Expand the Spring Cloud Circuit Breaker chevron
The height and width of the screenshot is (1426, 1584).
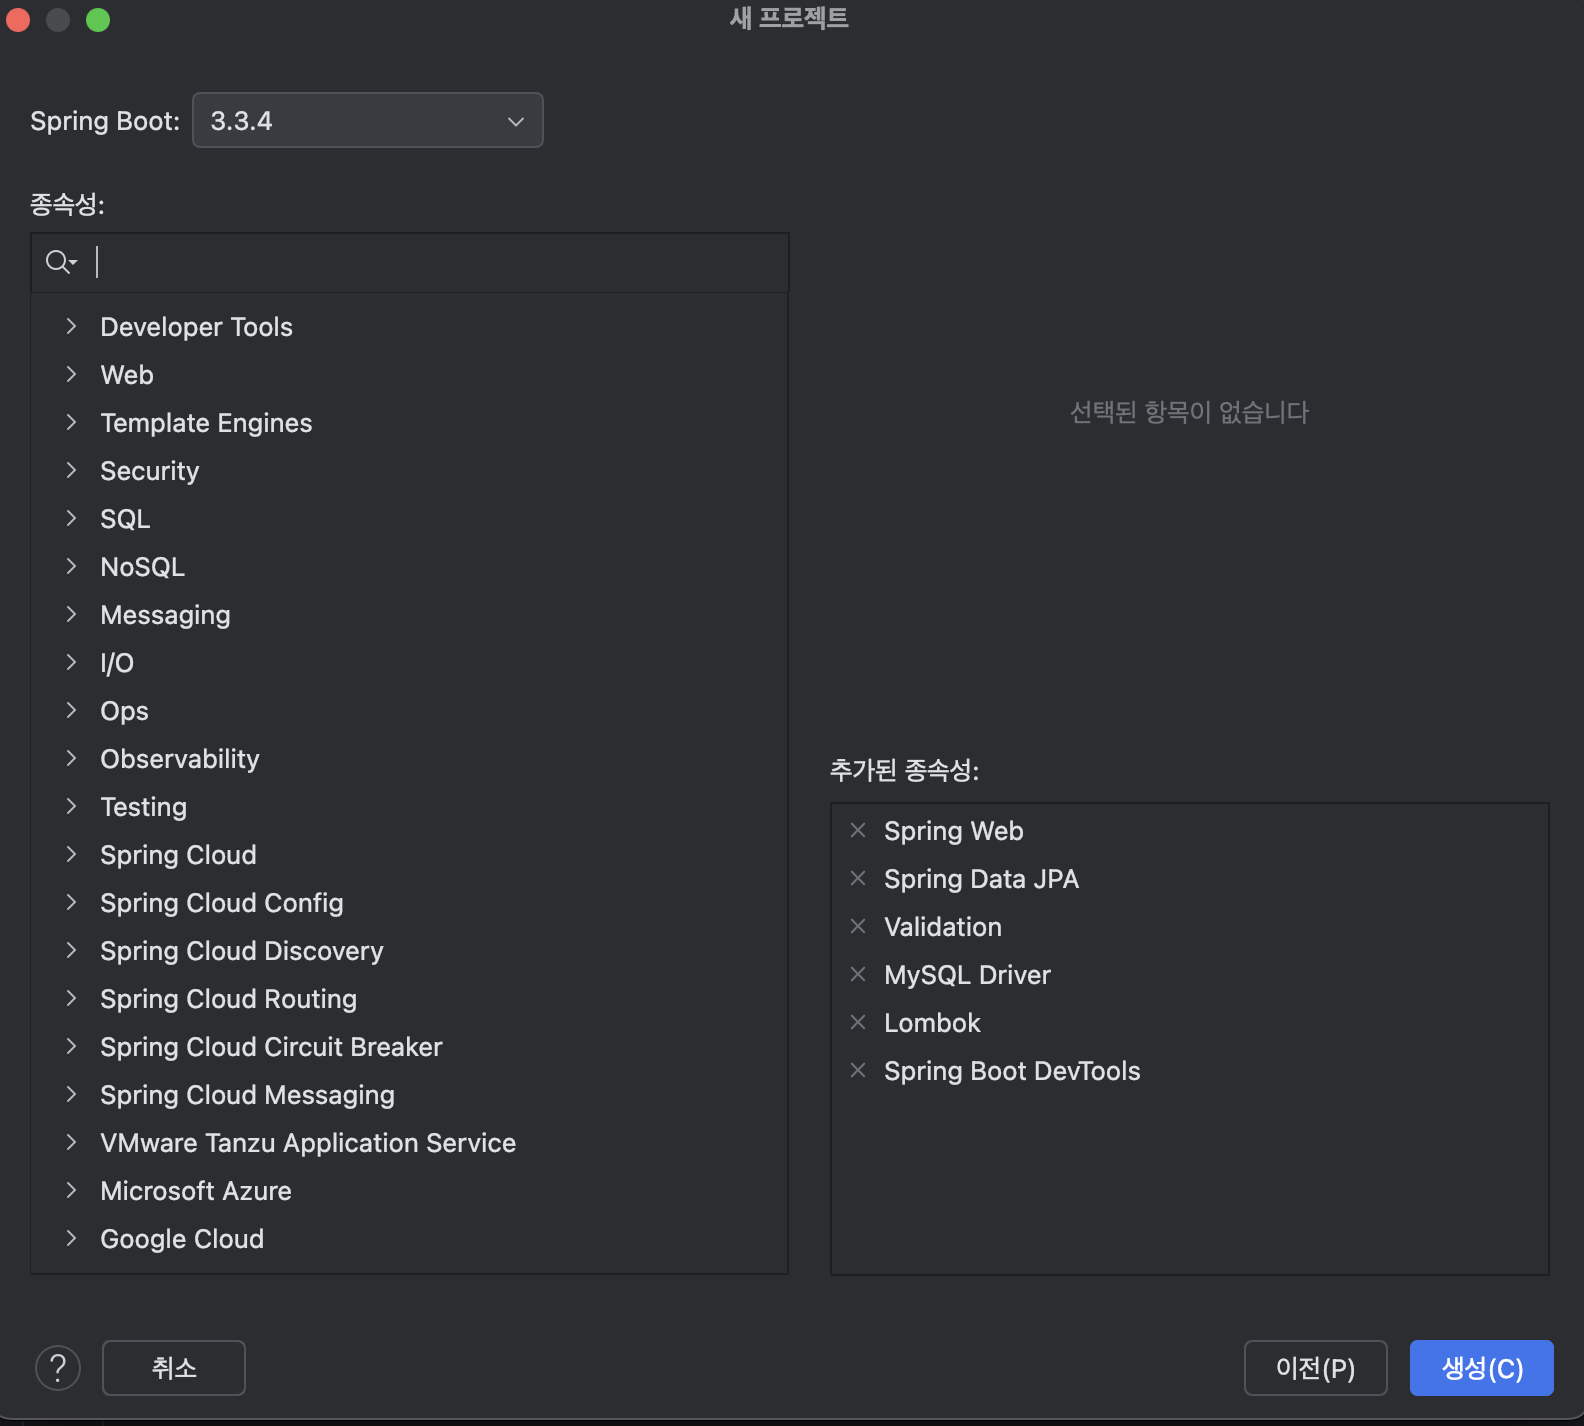71,1046
